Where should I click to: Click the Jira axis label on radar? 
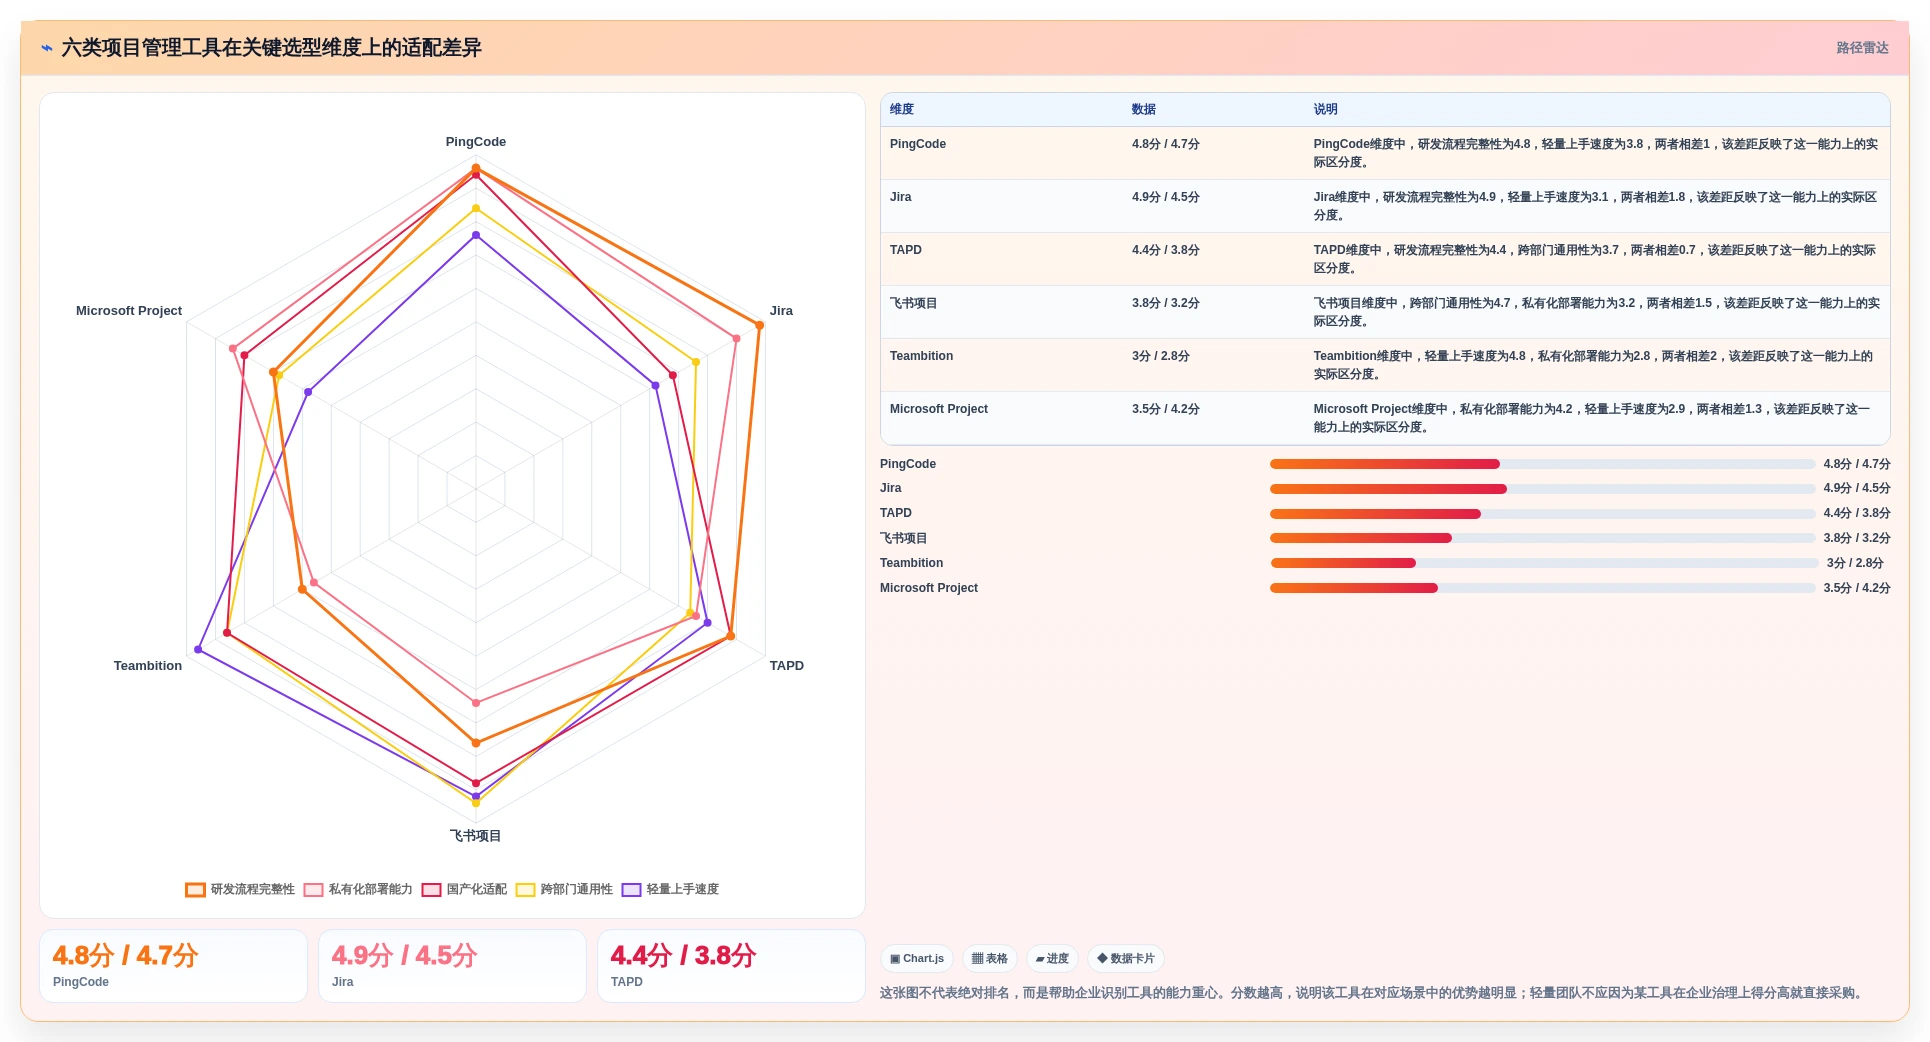pos(781,311)
